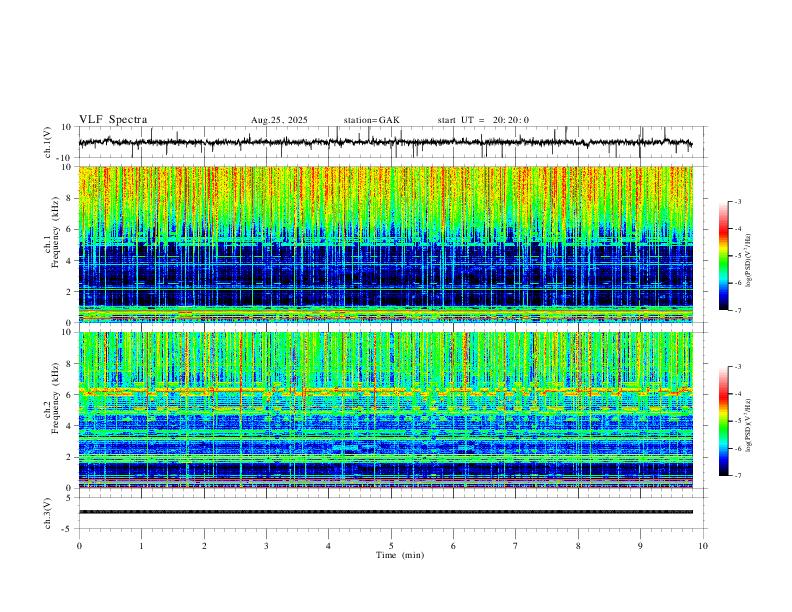This screenshot has height=612, width=792.
Task: Click the "ch.1(V)" axis label
Action: click(48, 142)
